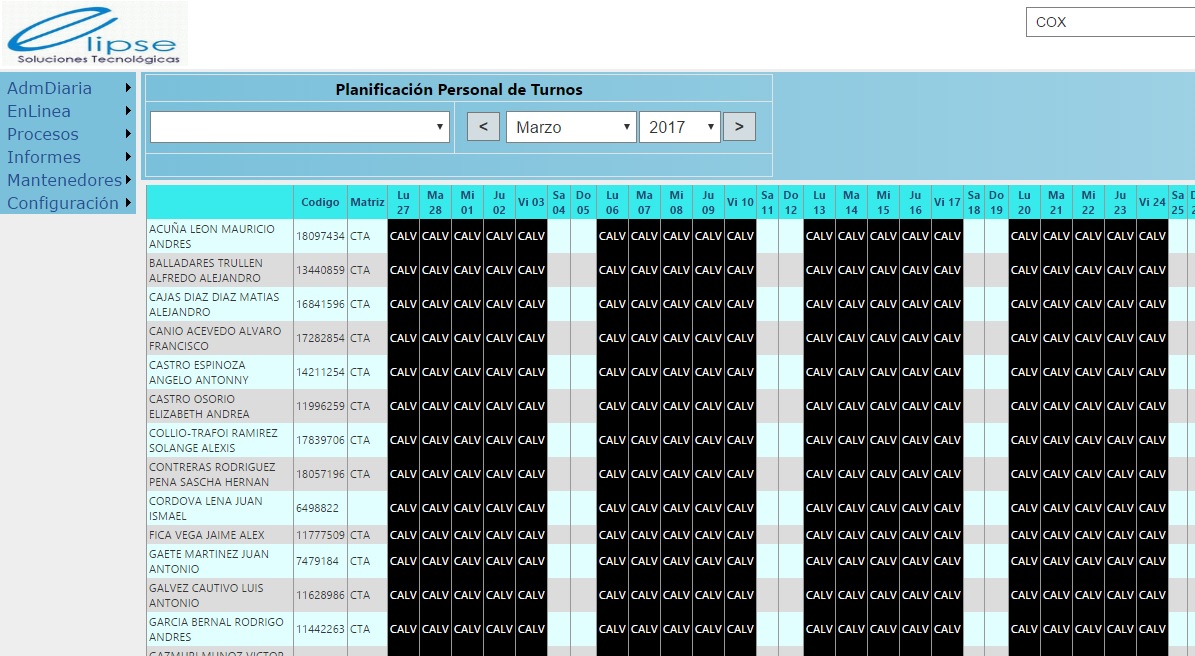Image resolution: width=1195 pixels, height=656 pixels.
Task: Expand the Procesos submenu arrow
Action: click(x=128, y=133)
